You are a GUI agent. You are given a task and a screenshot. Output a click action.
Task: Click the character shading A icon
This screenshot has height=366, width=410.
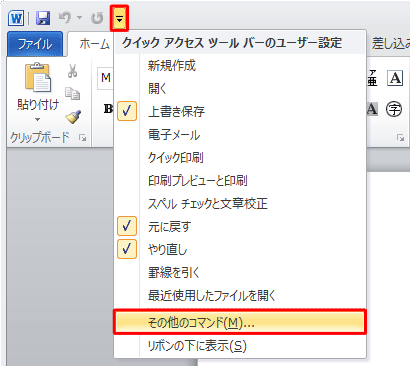(372, 109)
